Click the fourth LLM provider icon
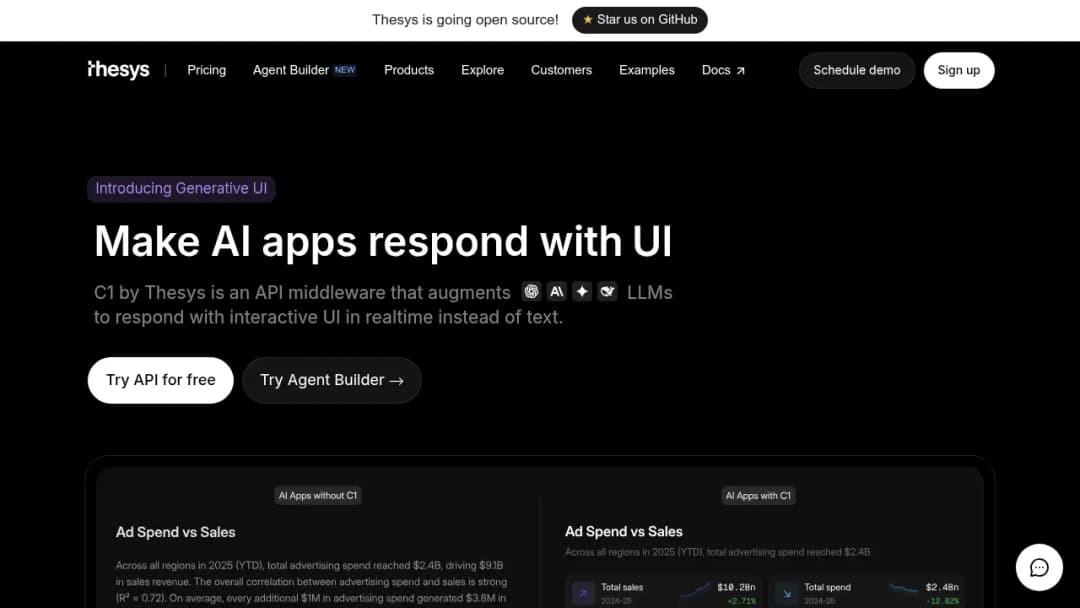This screenshot has height=608, width=1080. coord(608,291)
